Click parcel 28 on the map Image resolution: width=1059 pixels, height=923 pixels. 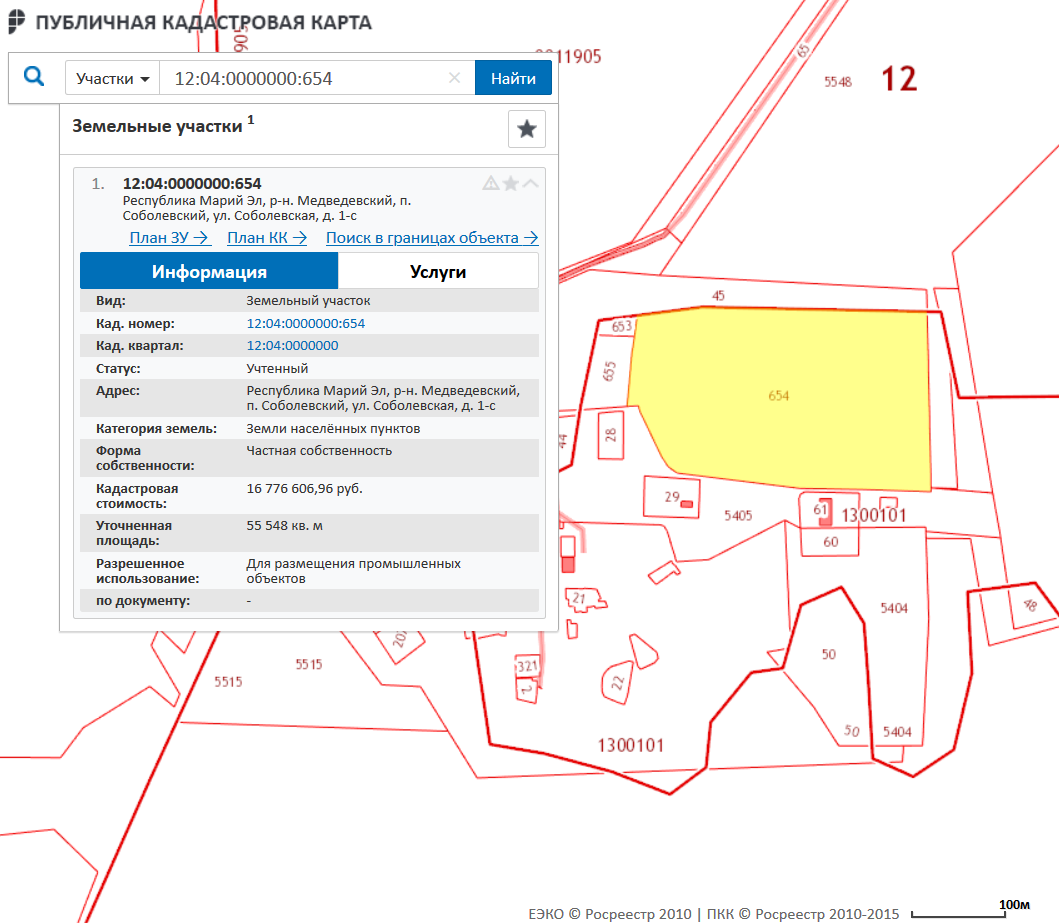(611, 435)
